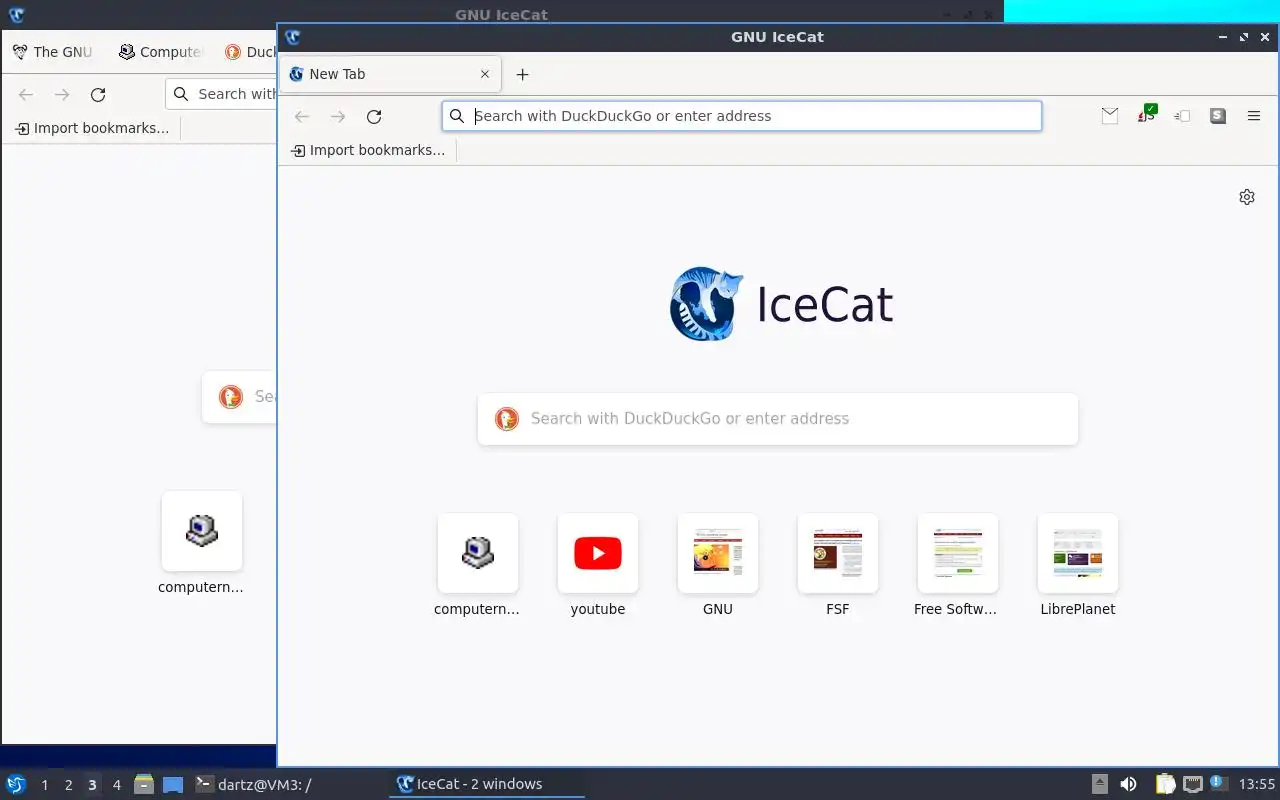Click the extension icon left of the S button
The height and width of the screenshot is (800, 1280).
1182,116
